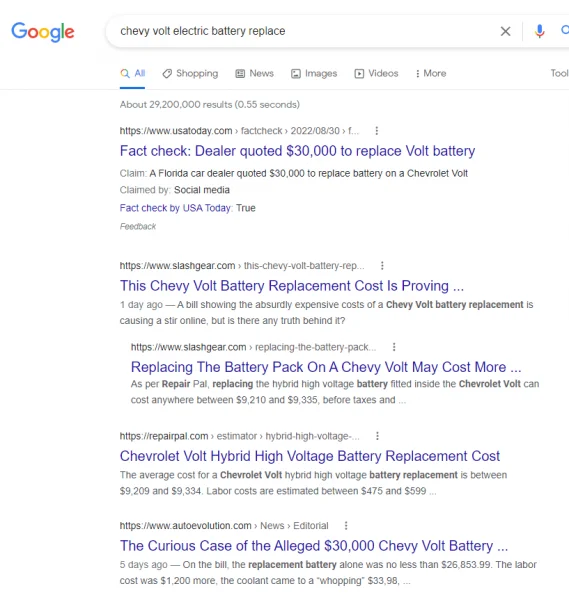This screenshot has width=569, height=600.
Task: Switch to the Shopping tab
Action: click(190, 73)
